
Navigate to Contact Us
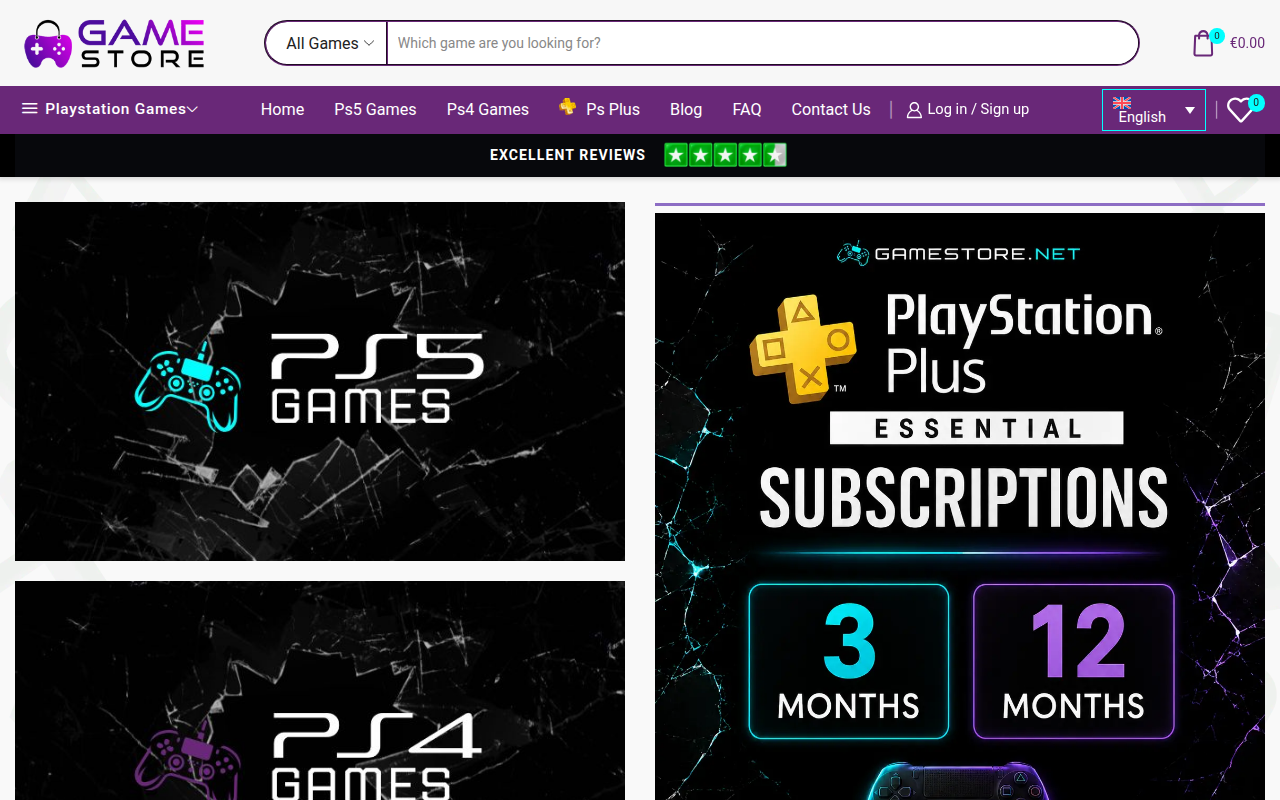831,109
